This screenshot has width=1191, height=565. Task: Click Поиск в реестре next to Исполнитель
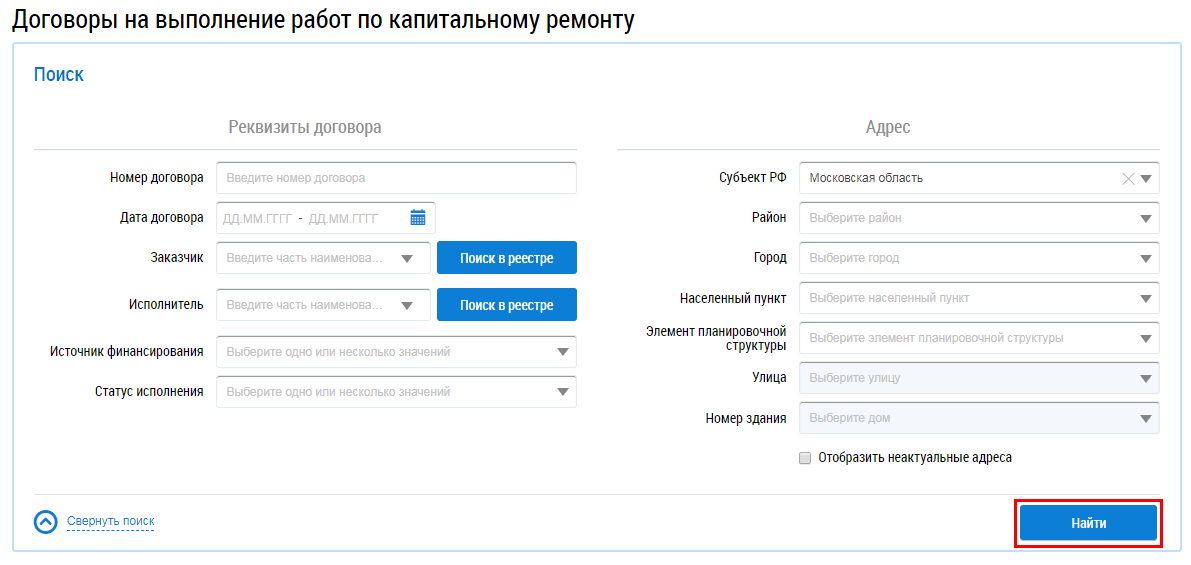[506, 305]
